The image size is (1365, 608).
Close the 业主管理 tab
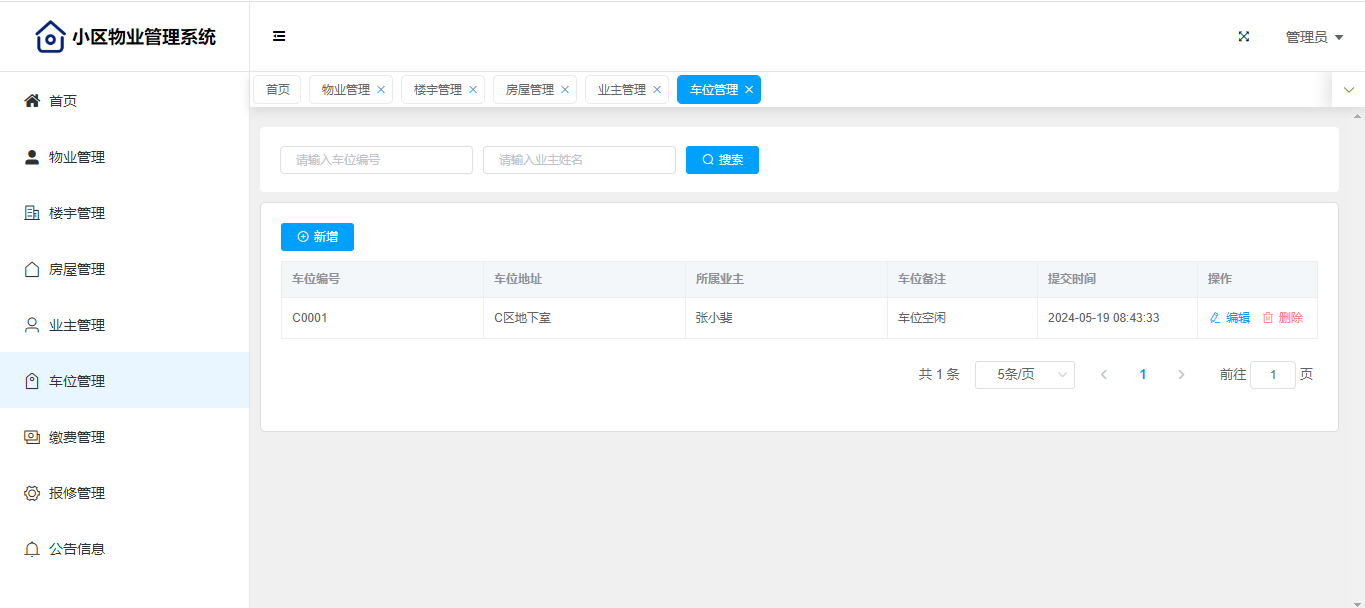(x=657, y=90)
